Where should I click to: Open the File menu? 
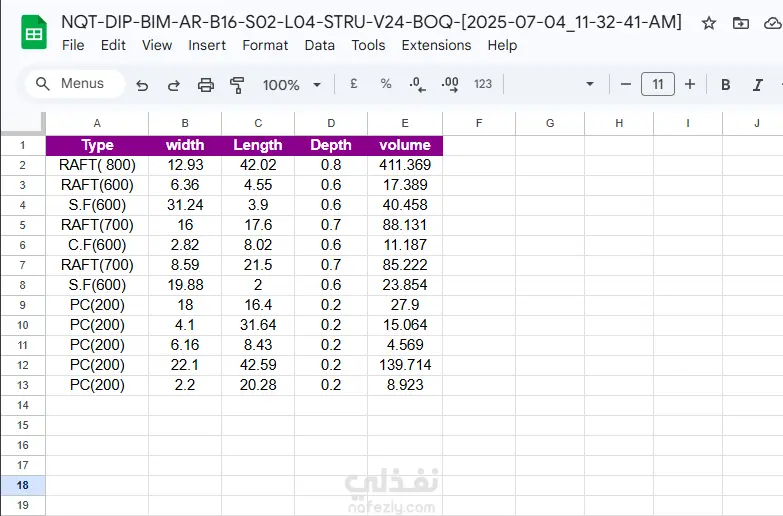(73, 45)
